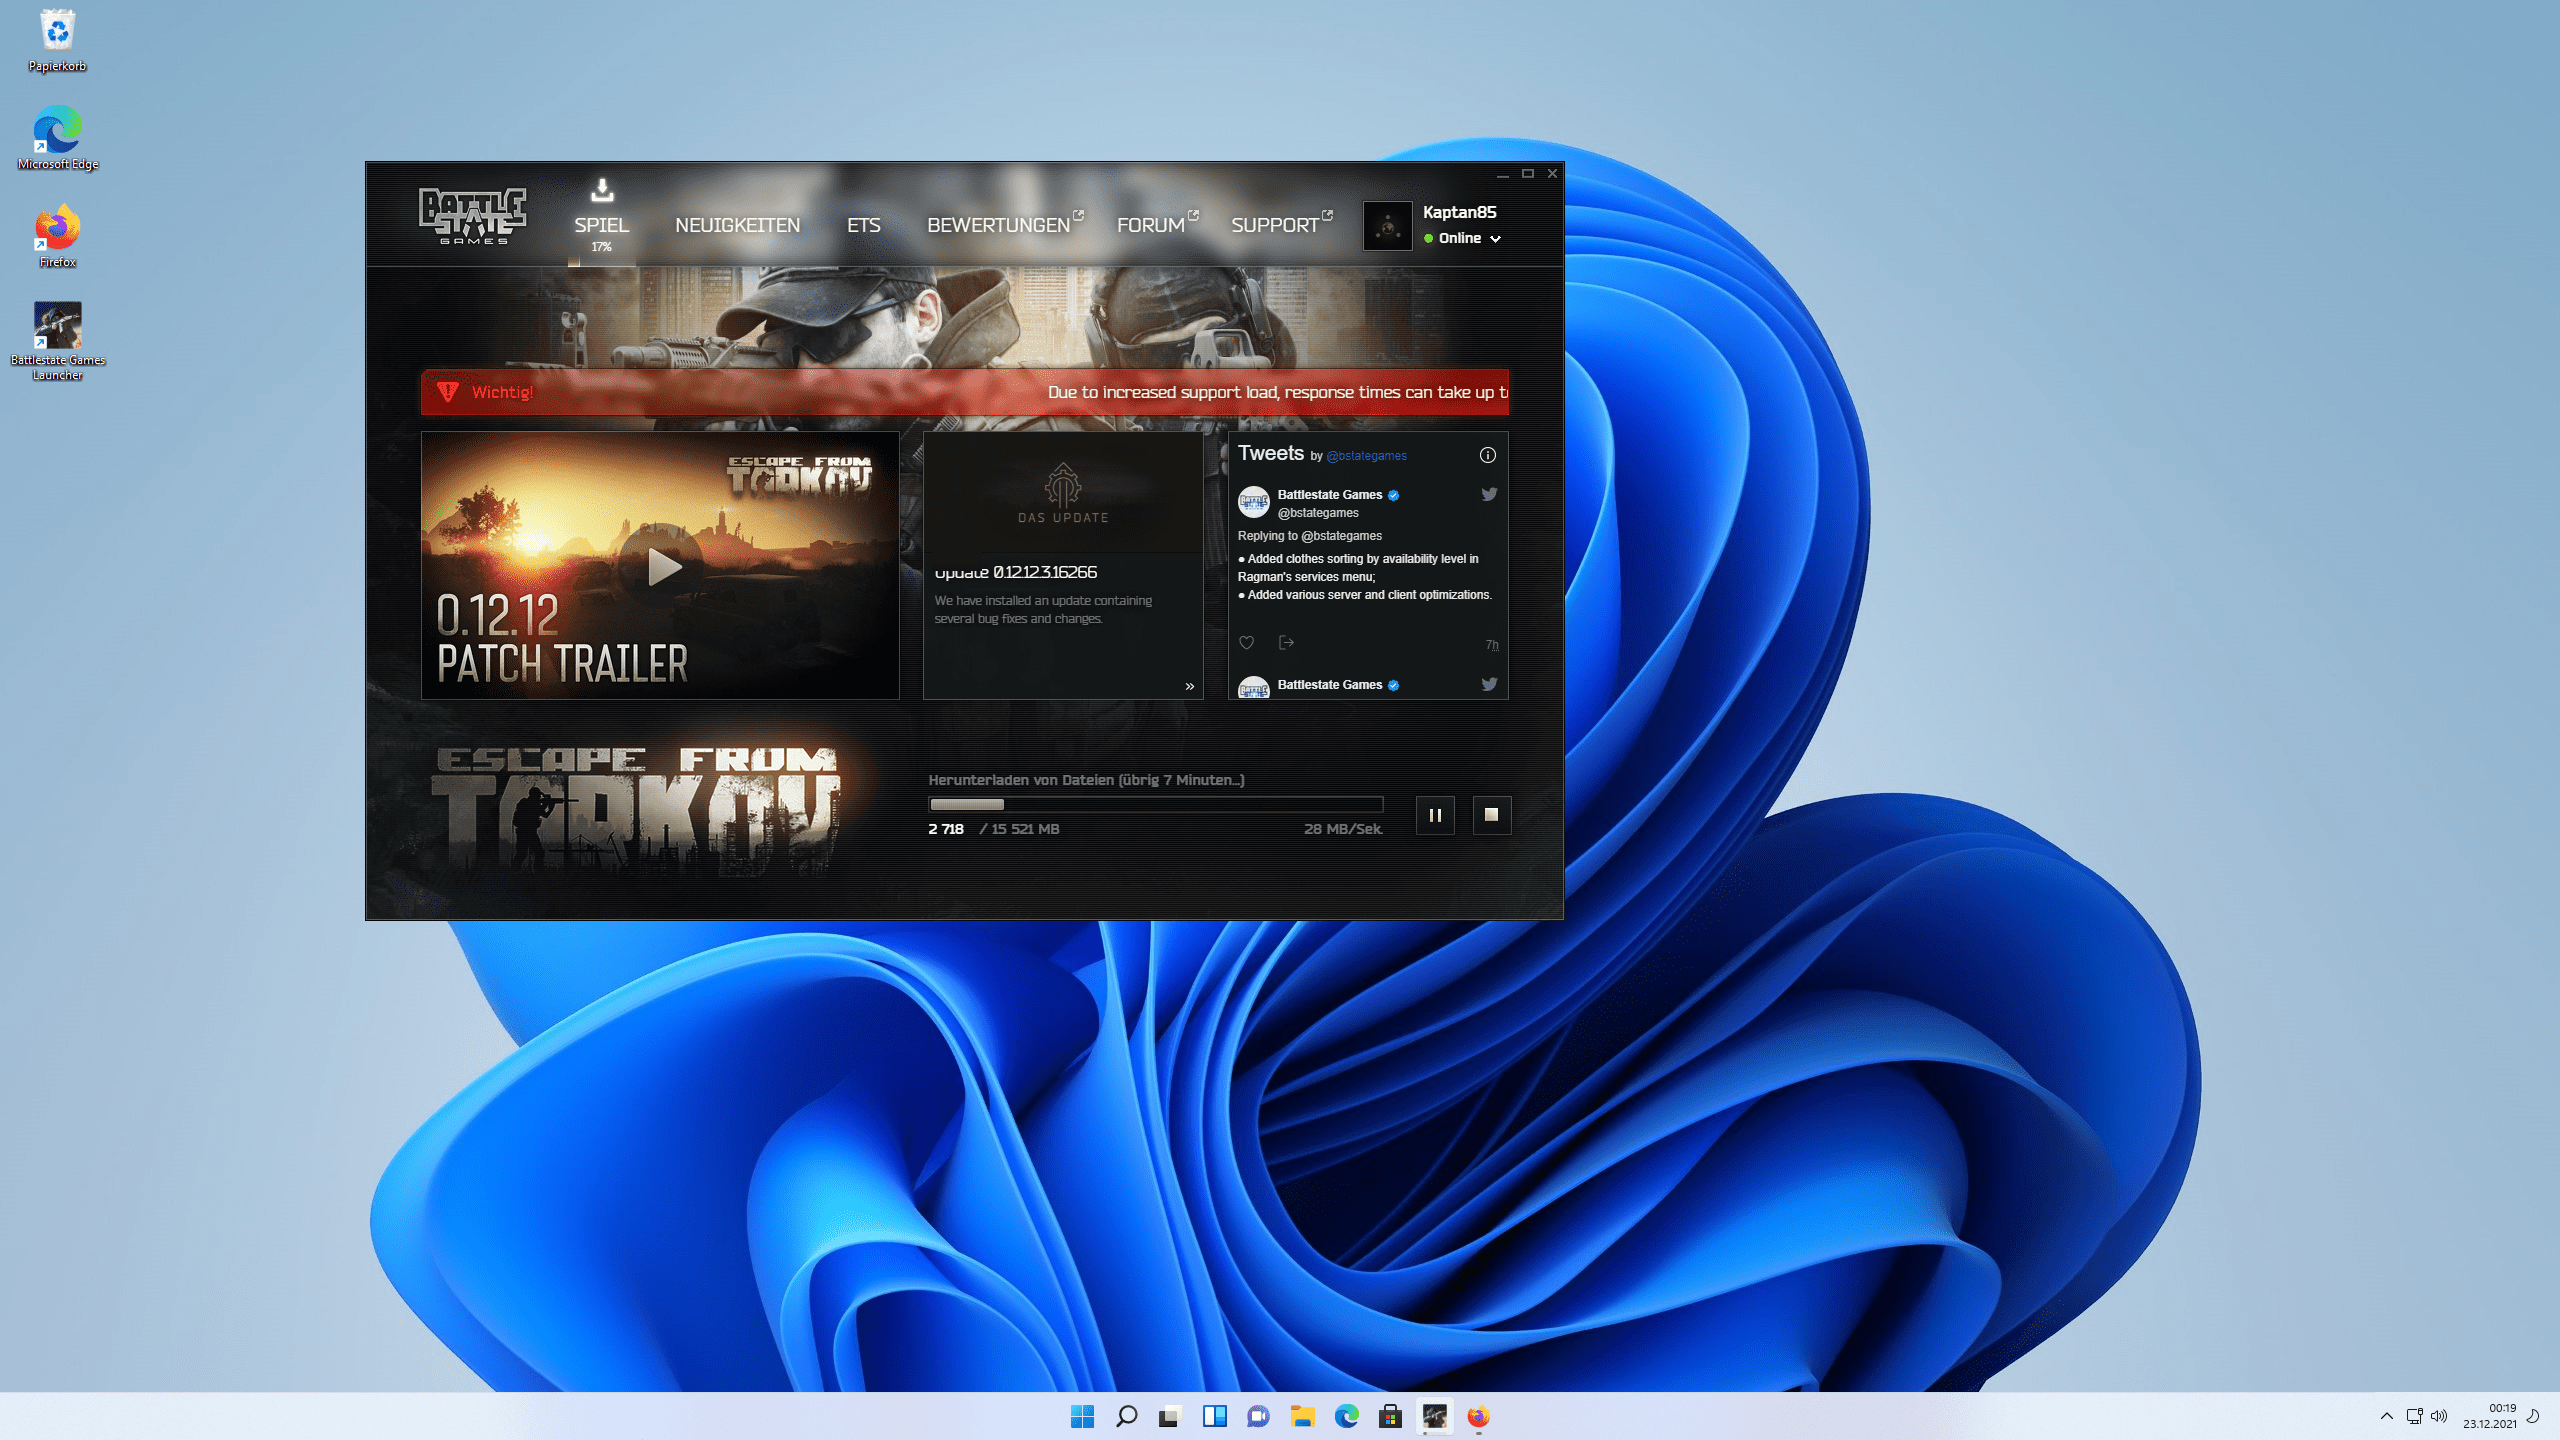The image size is (2560, 1440).
Task: Click the focus assist moon icon
Action: click(2534, 1416)
